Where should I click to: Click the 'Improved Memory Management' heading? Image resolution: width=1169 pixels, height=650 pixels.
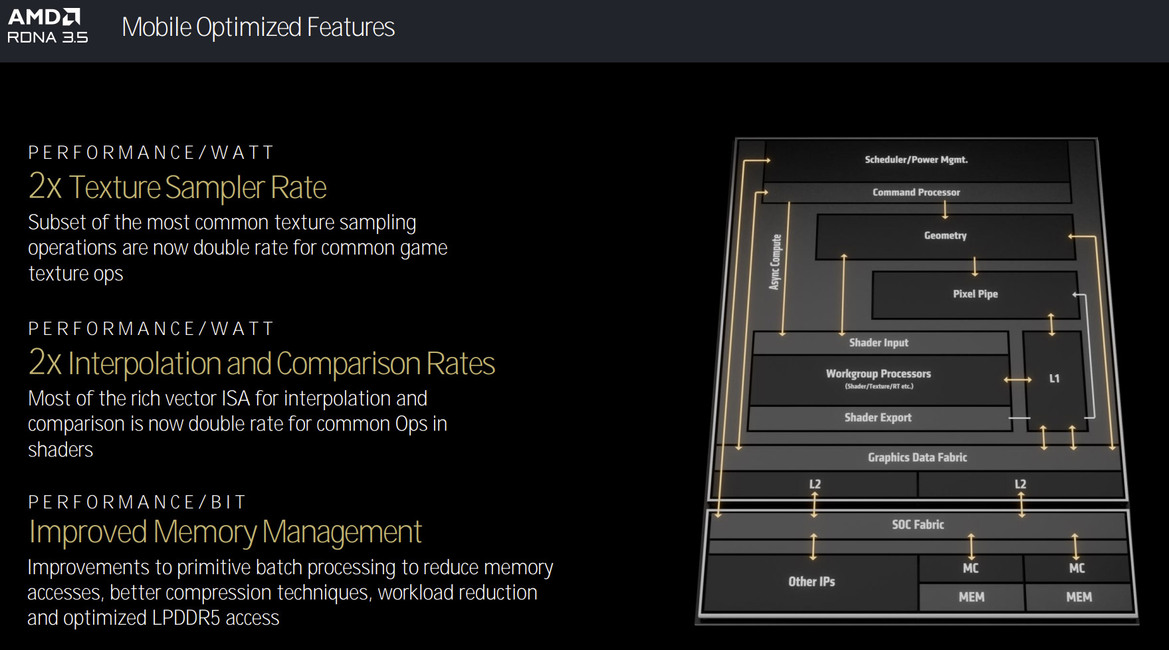[225, 532]
